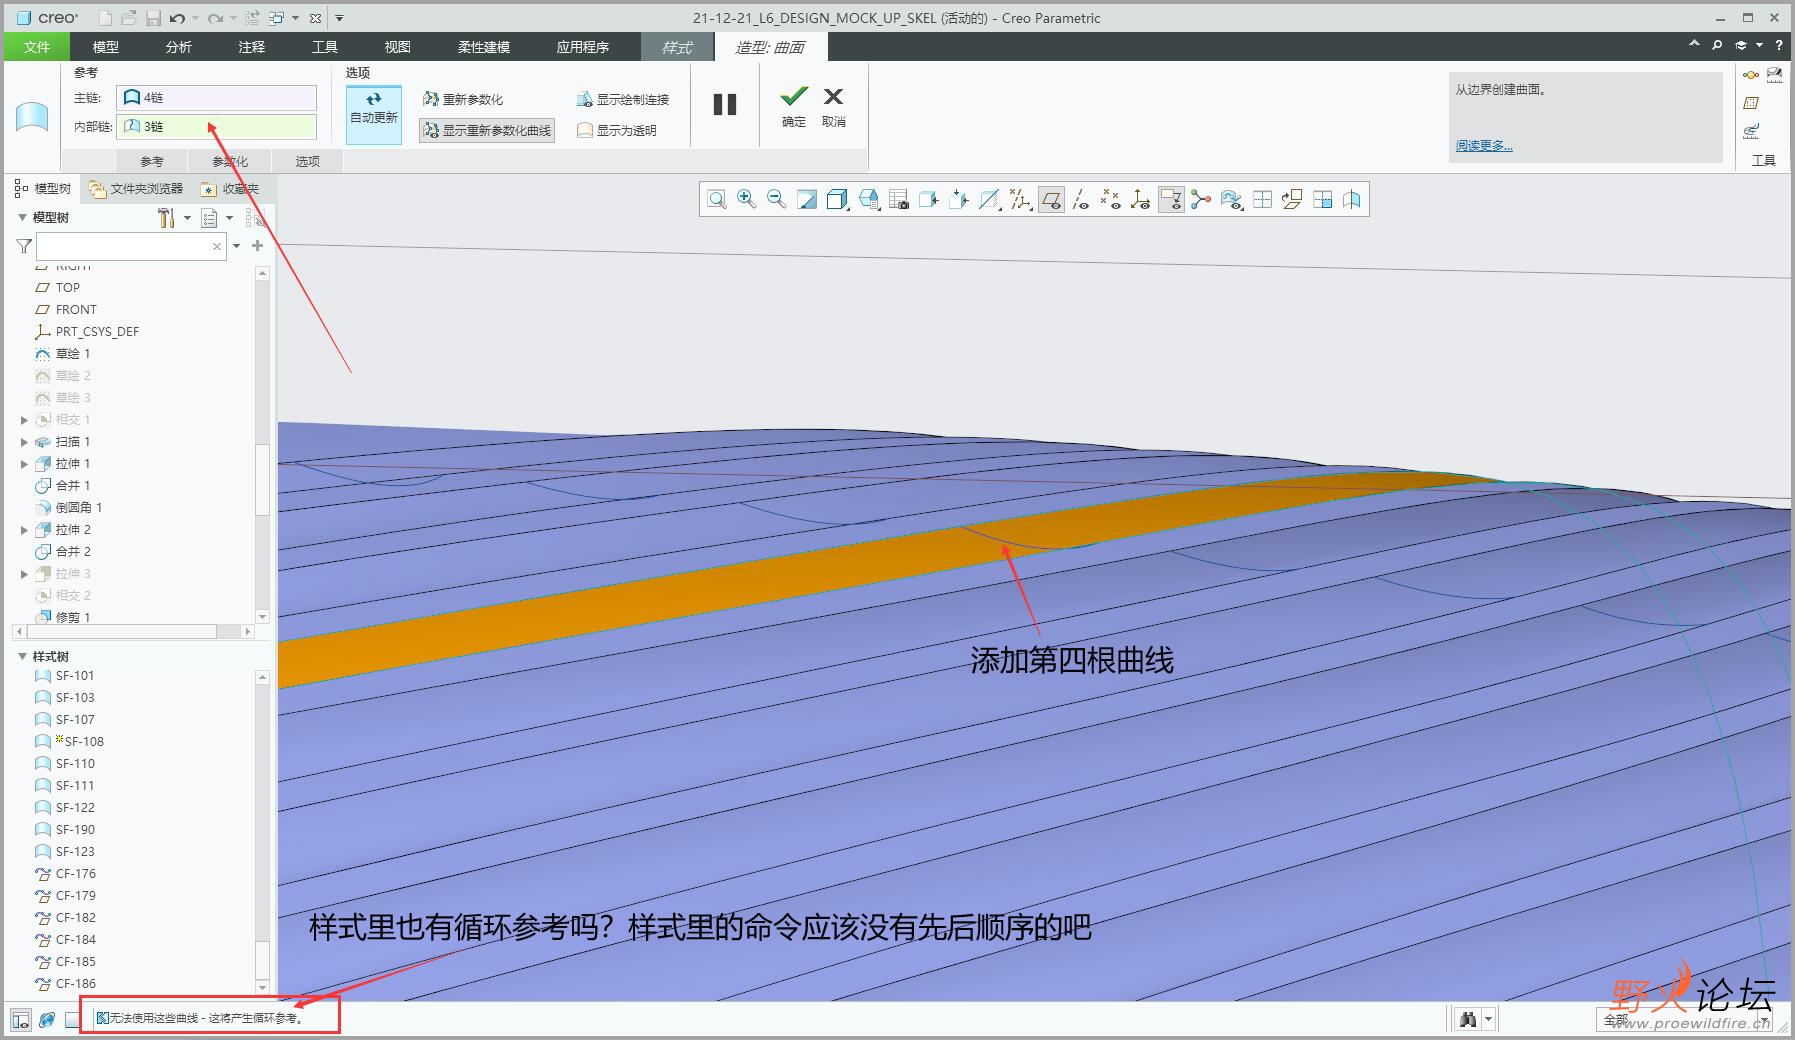Open the 参考 panel tab
The image size is (1795, 1040).
pyautogui.click(x=152, y=161)
